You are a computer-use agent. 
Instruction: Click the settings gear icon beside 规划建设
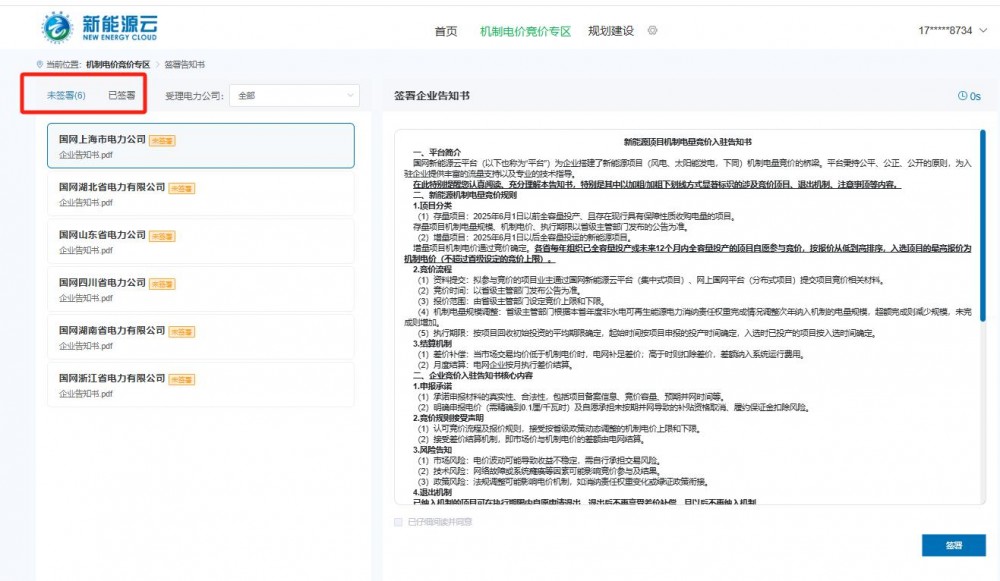(652, 31)
